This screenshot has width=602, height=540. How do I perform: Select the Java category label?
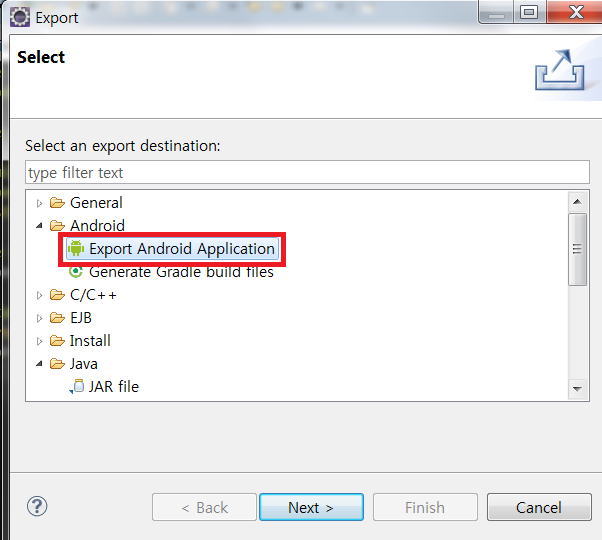(x=84, y=364)
